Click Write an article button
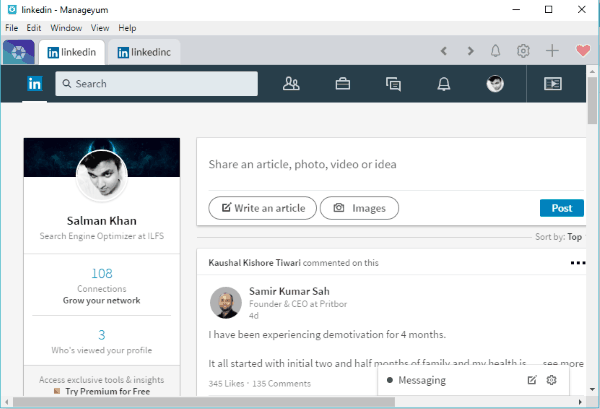Image resolution: width=600 pixels, height=409 pixels. coord(263,208)
